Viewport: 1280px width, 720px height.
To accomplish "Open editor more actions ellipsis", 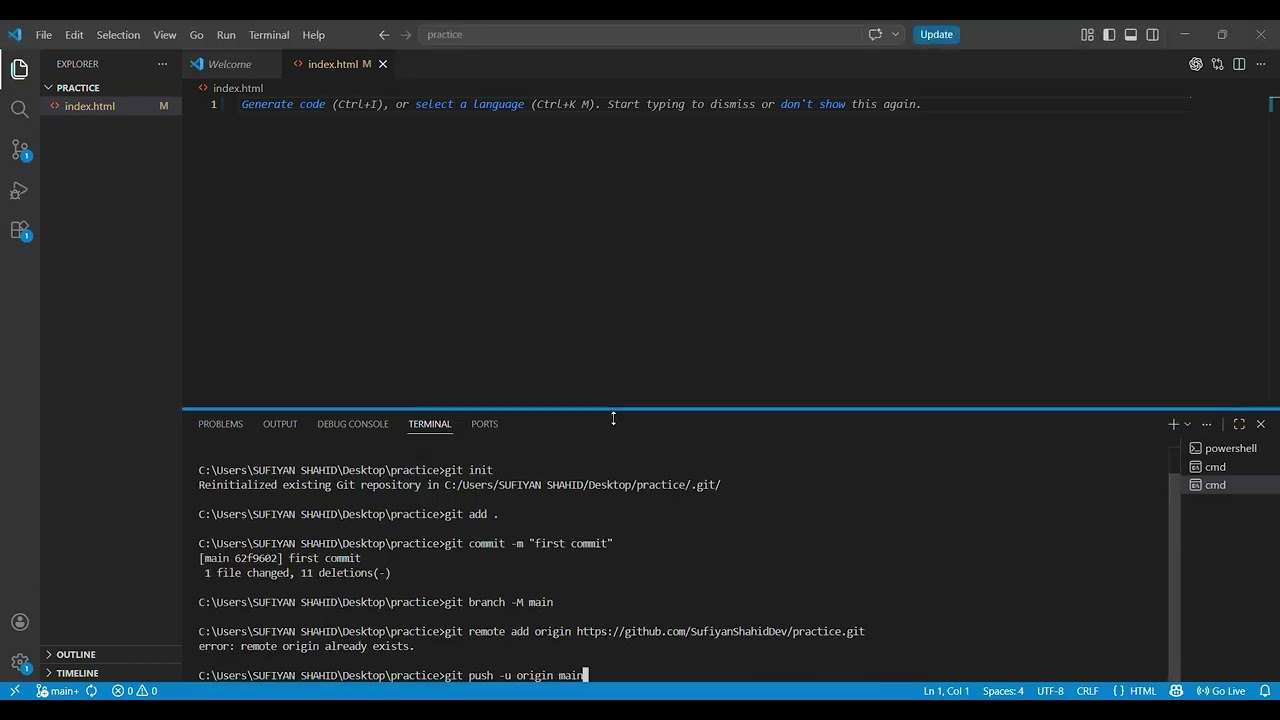I will point(1260,64).
